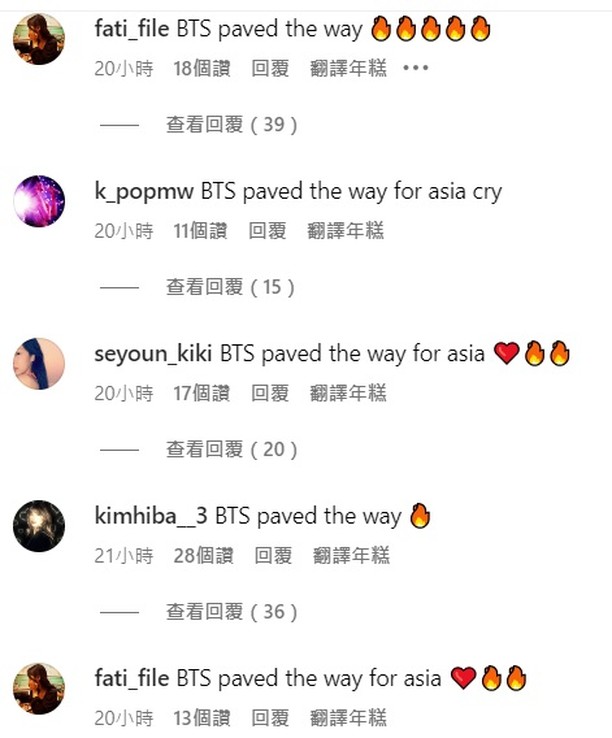Viewport: 612px width, 738px height.
Task: View the 13 likes on last fati_file comment
Action: (x=201, y=718)
